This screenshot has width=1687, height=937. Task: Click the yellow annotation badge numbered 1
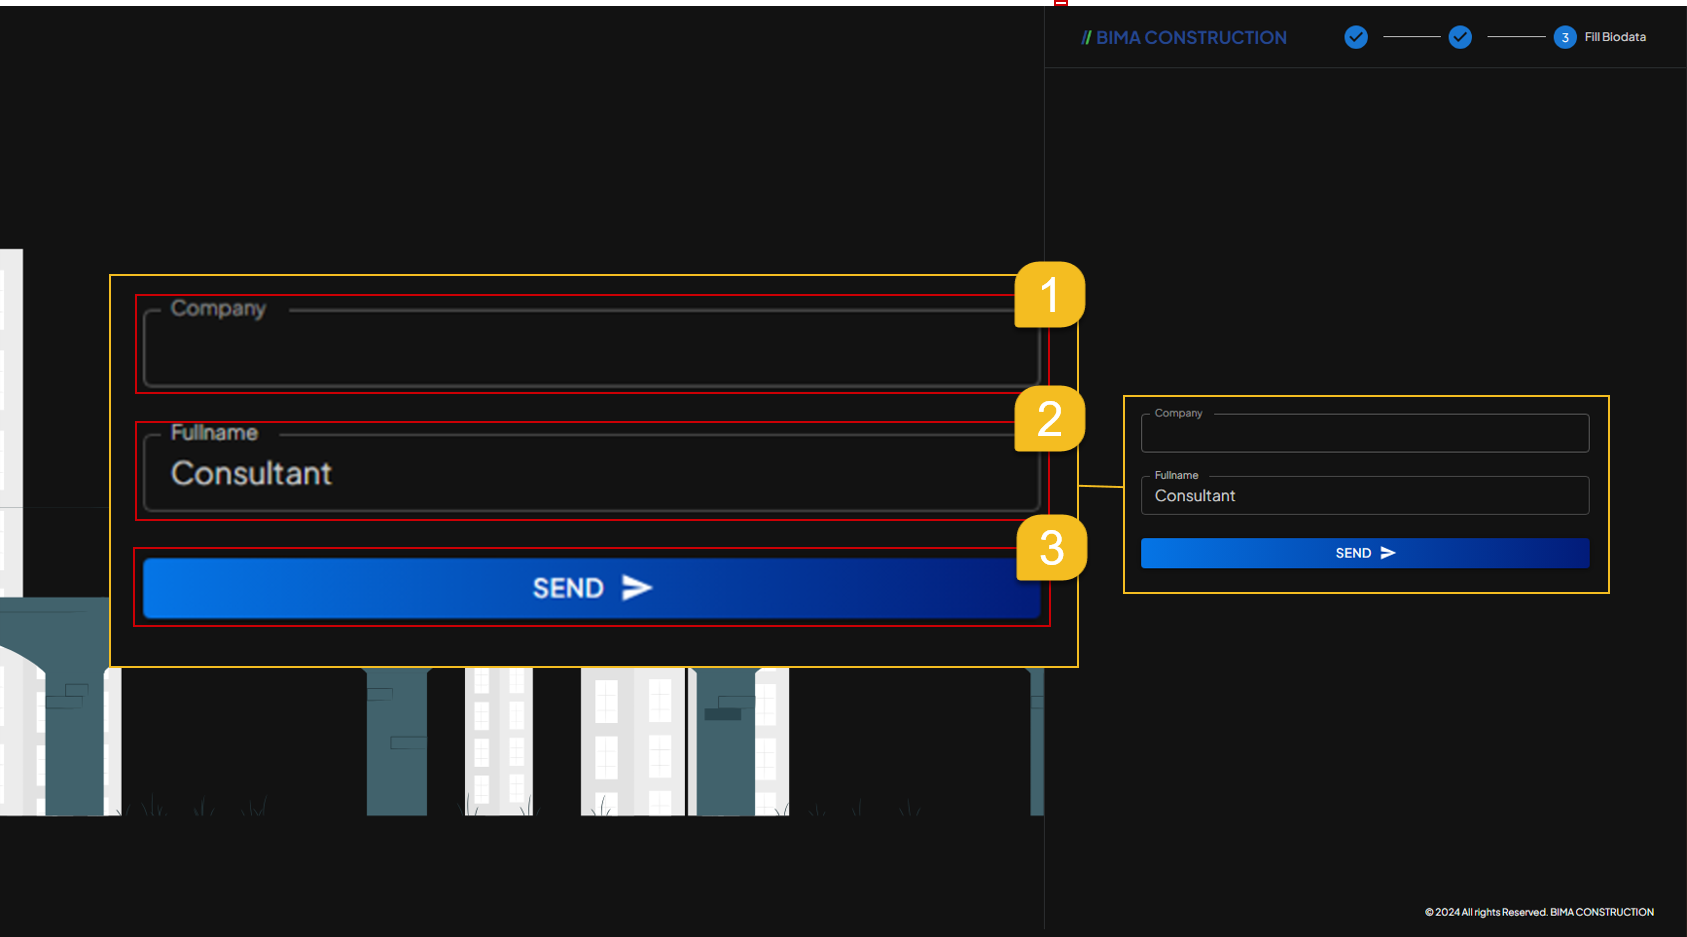click(x=1049, y=295)
